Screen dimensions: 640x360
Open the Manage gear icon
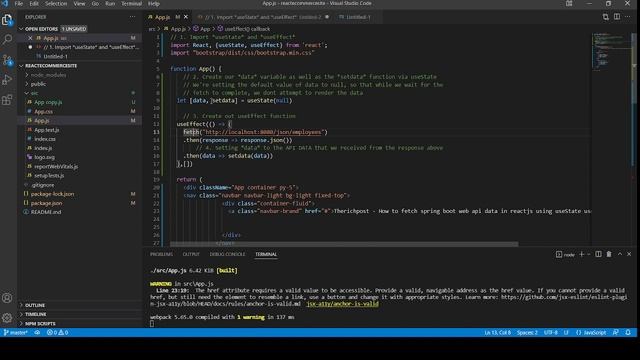(x=7, y=318)
